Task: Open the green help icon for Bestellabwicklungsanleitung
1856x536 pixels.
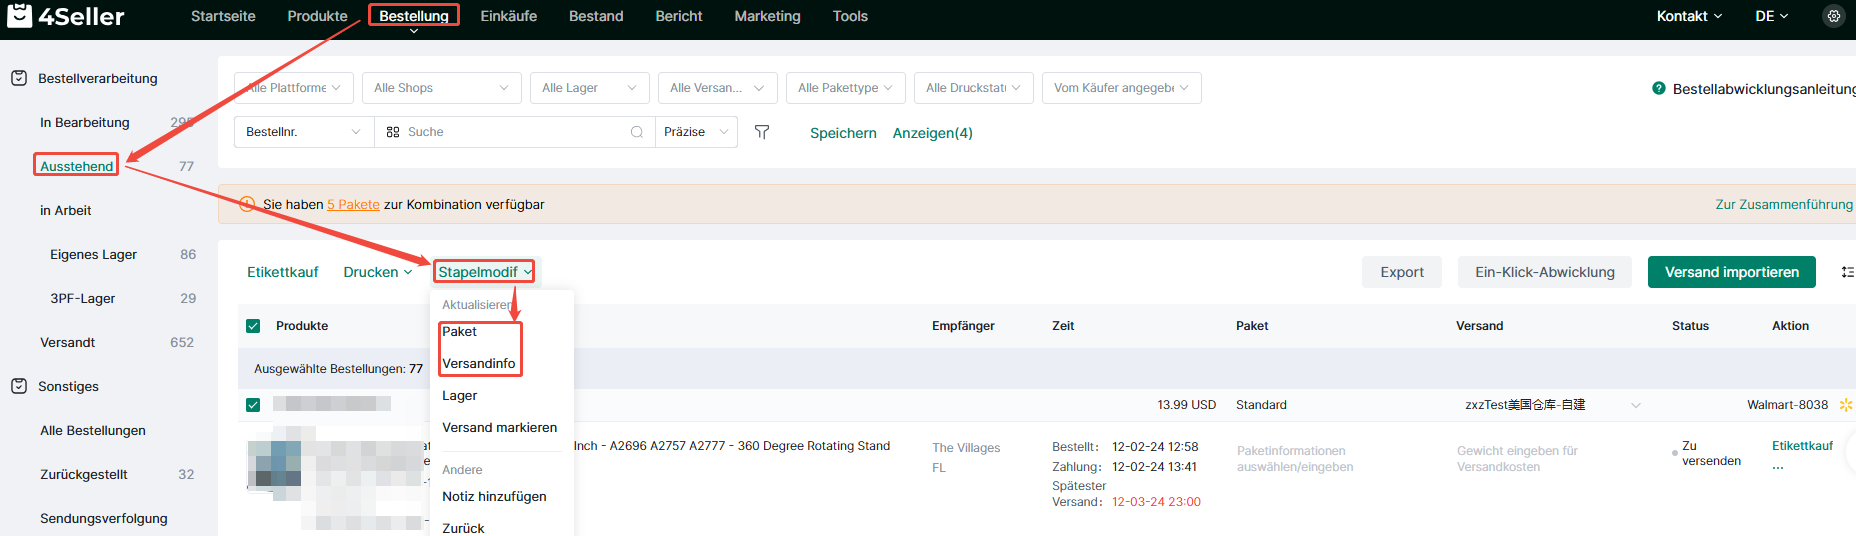Action: [x=1659, y=88]
